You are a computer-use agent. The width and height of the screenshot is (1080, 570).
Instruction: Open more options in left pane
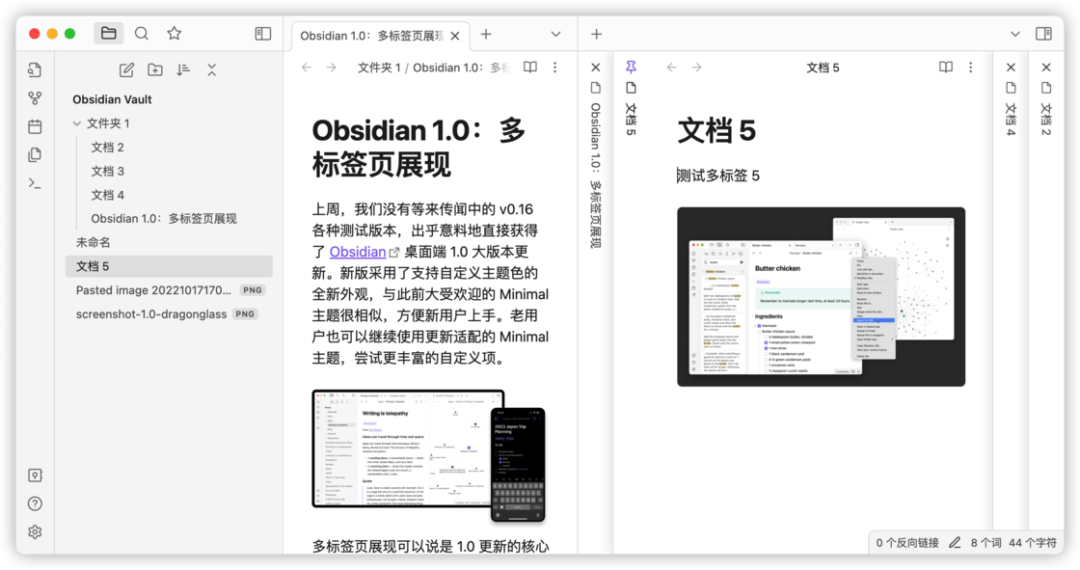[555, 67]
